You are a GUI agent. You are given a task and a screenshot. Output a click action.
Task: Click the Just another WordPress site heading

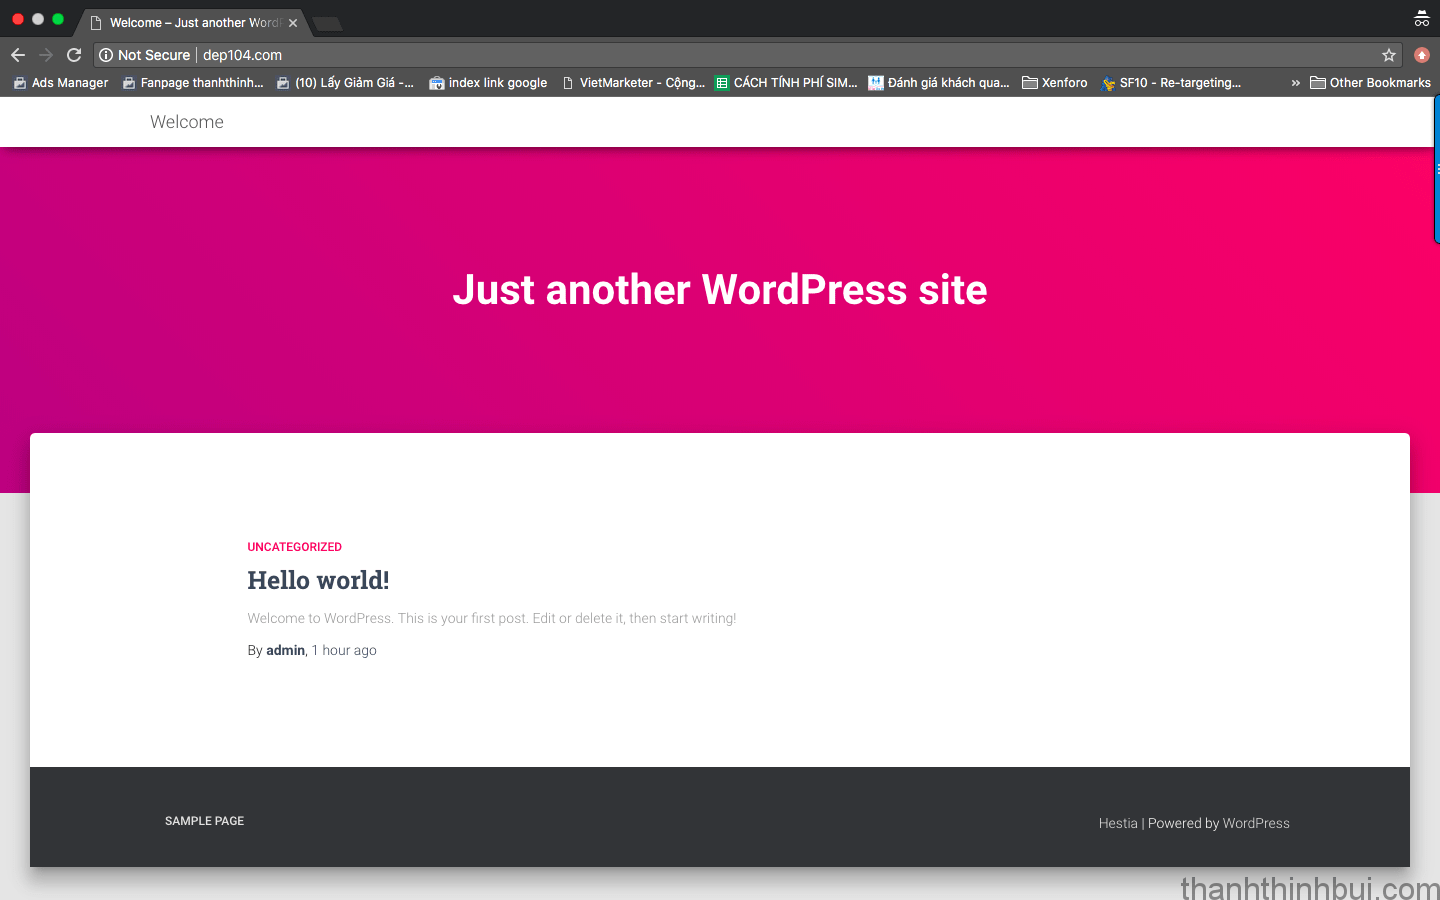point(720,290)
